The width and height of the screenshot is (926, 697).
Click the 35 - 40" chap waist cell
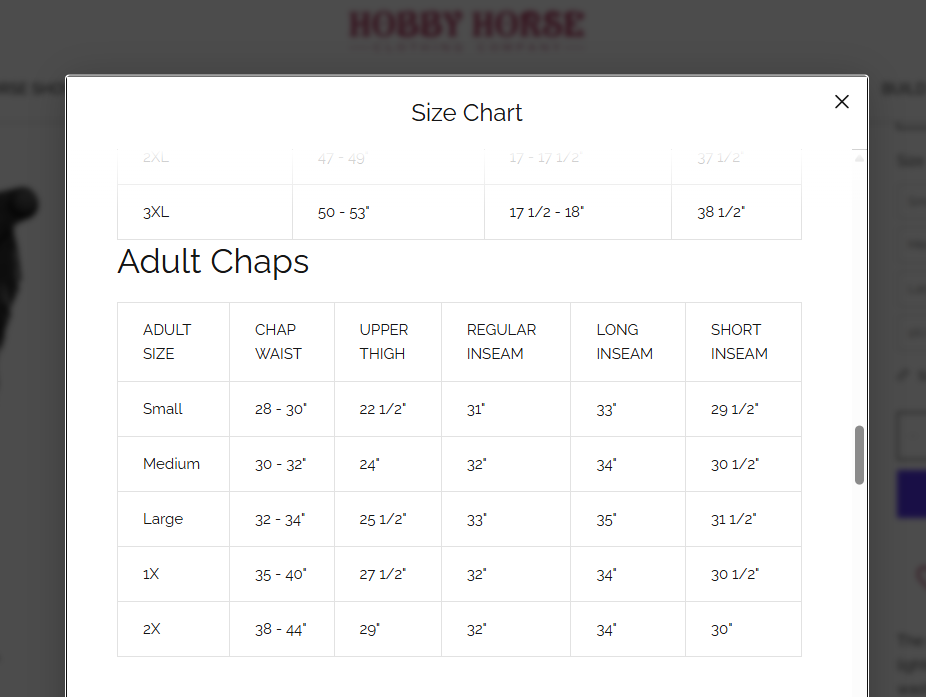(x=282, y=574)
